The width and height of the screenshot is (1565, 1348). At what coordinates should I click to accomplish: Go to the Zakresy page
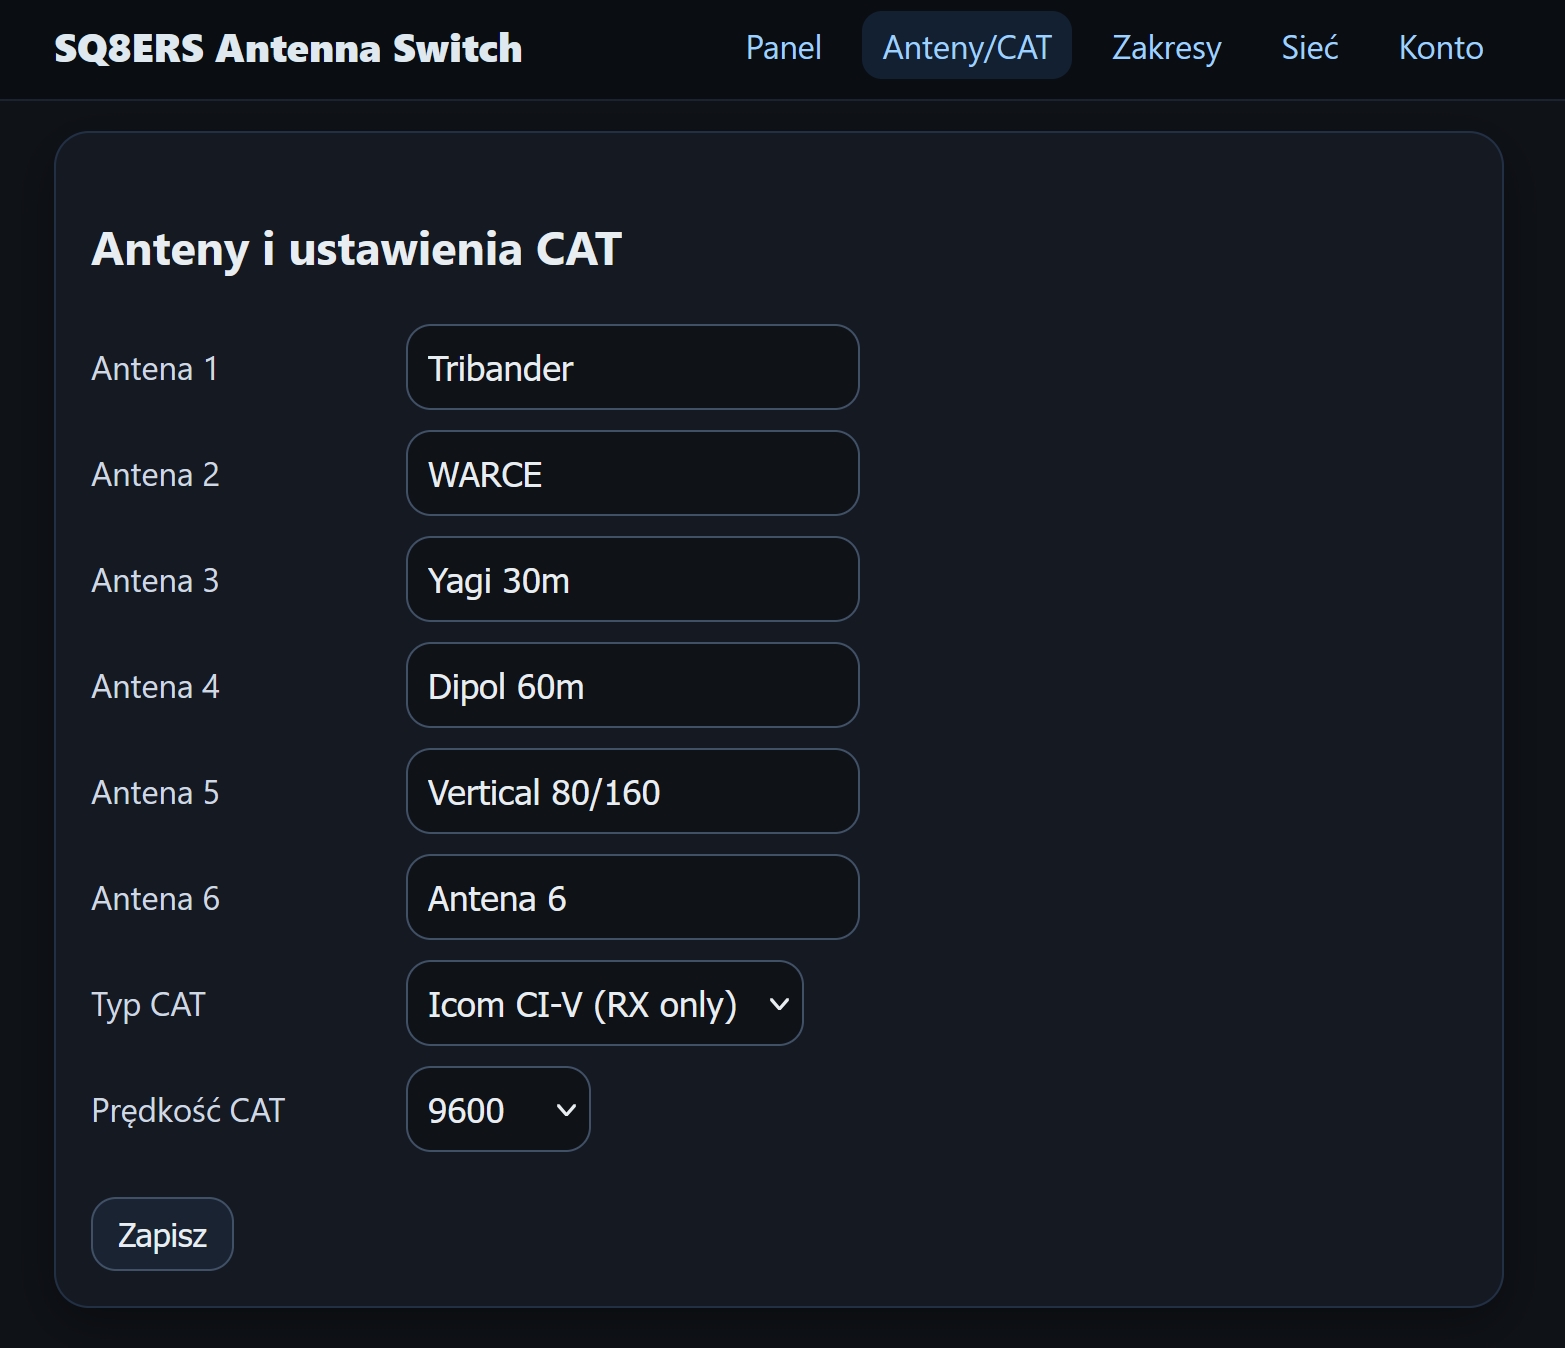1166,47
